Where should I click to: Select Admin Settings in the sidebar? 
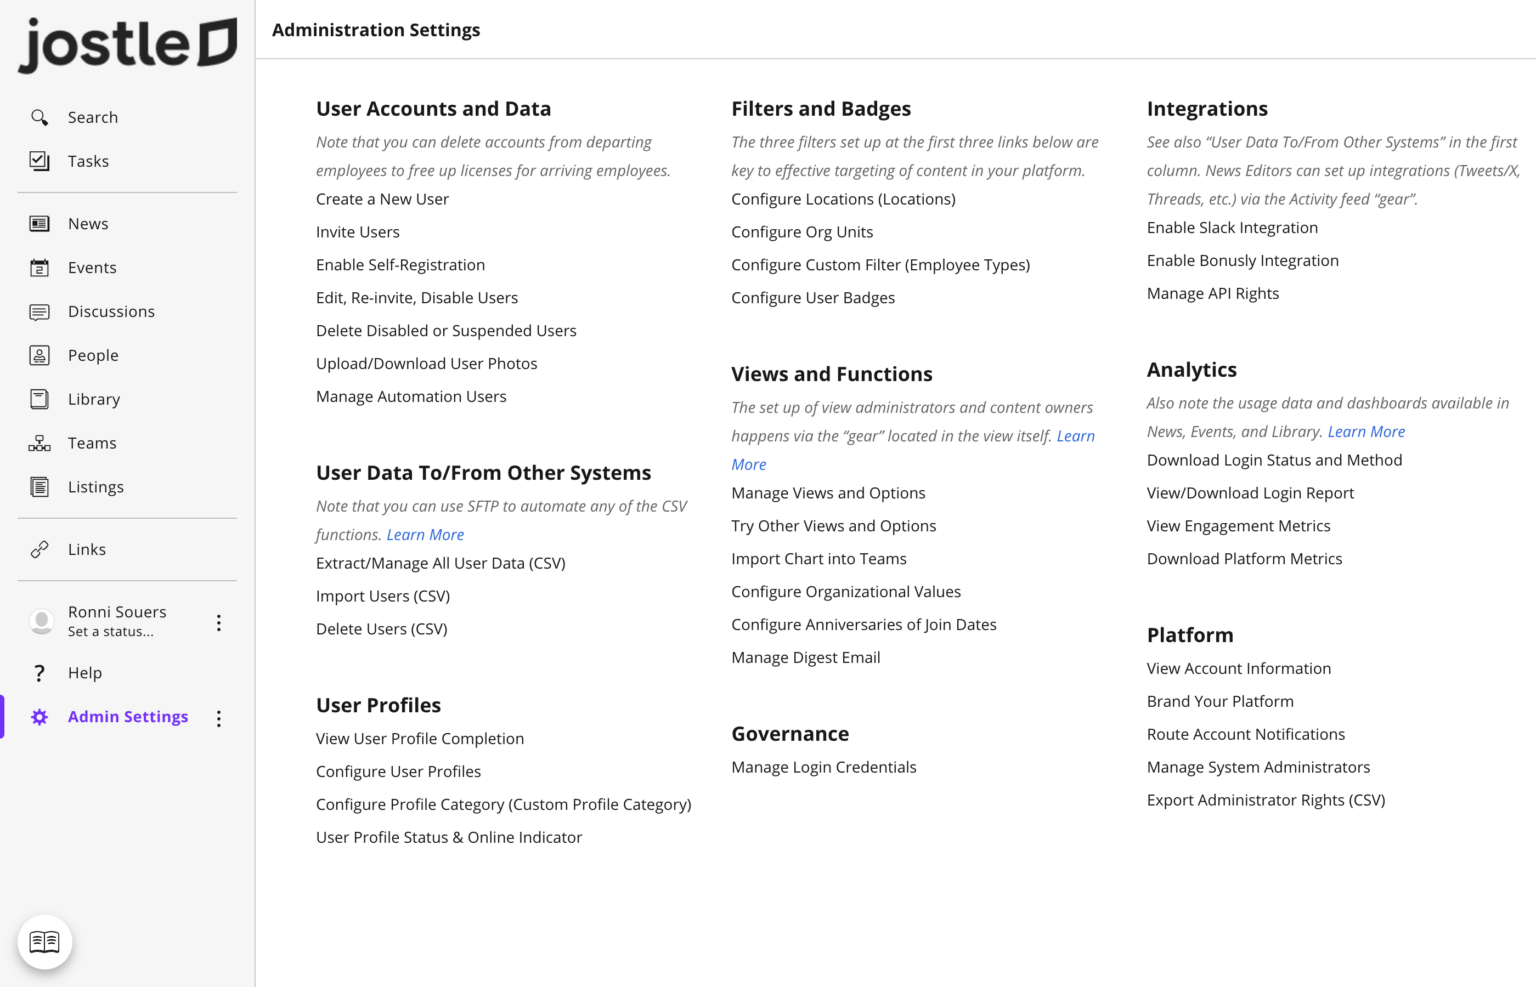pos(128,716)
